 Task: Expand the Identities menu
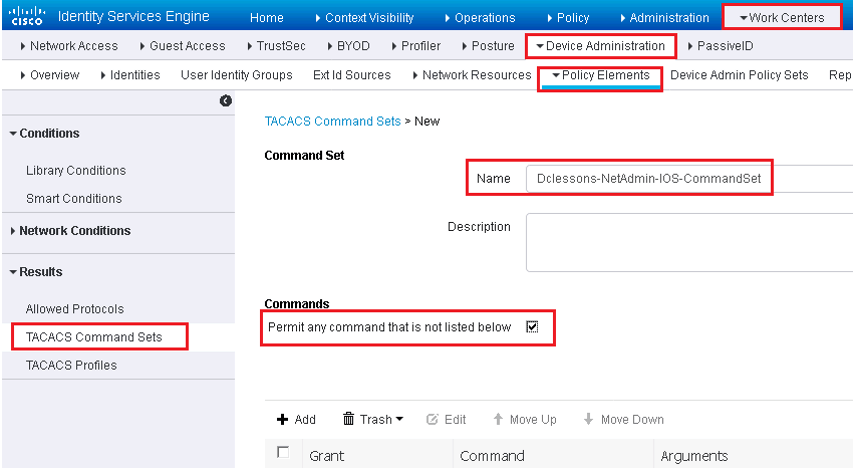[x=130, y=75]
